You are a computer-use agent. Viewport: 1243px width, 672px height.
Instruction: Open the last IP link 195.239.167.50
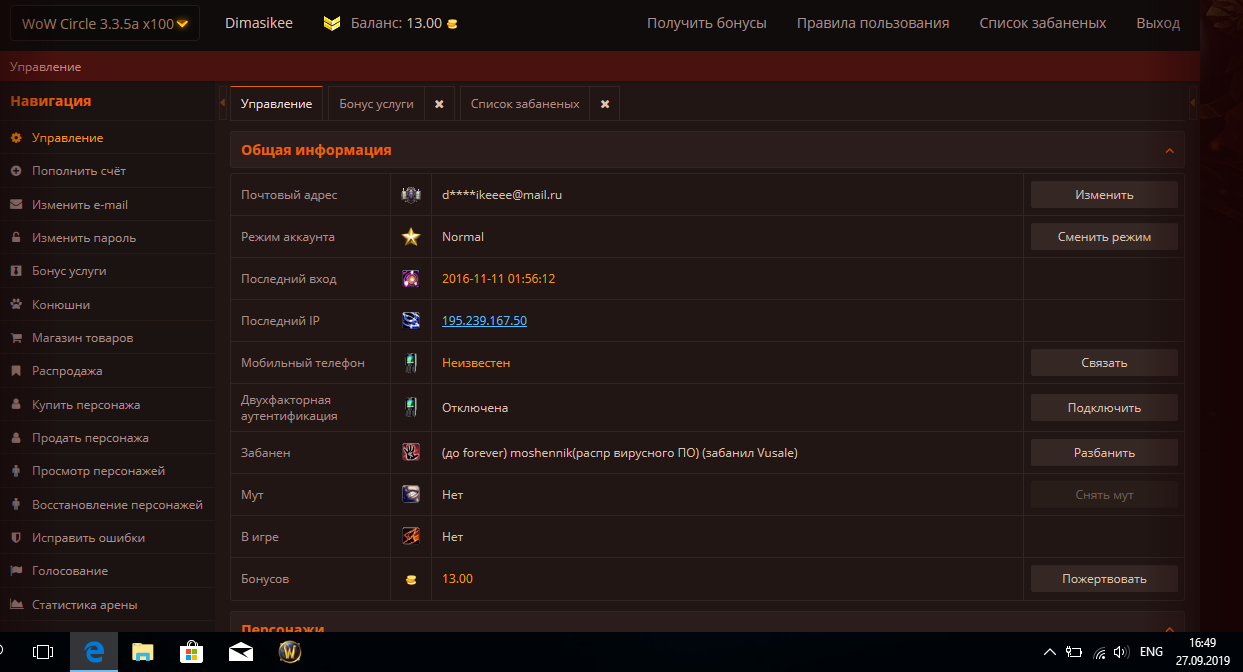click(x=484, y=321)
